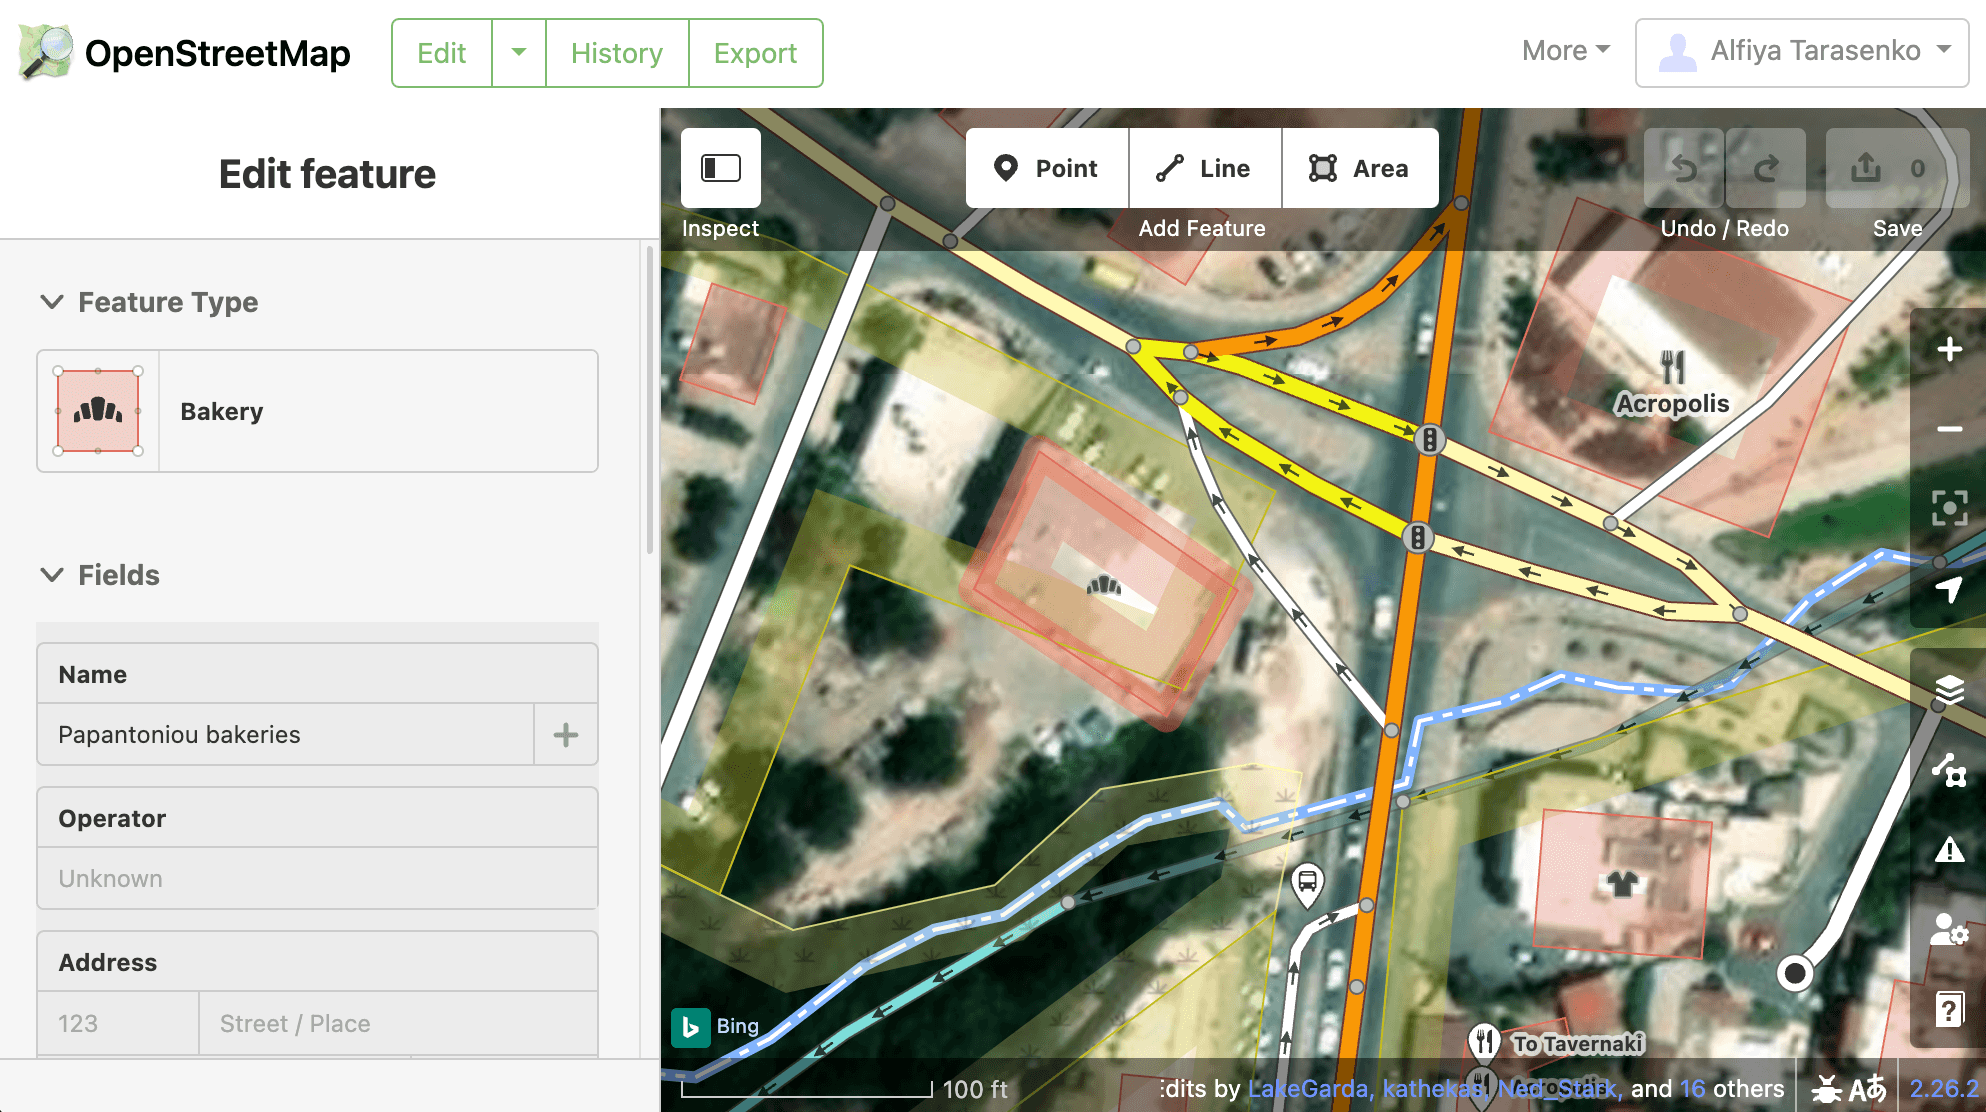The width and height of the screenshot is (1986, 1112).
Task: Zoom in with the plus button
Action: tap(1949, 349)
